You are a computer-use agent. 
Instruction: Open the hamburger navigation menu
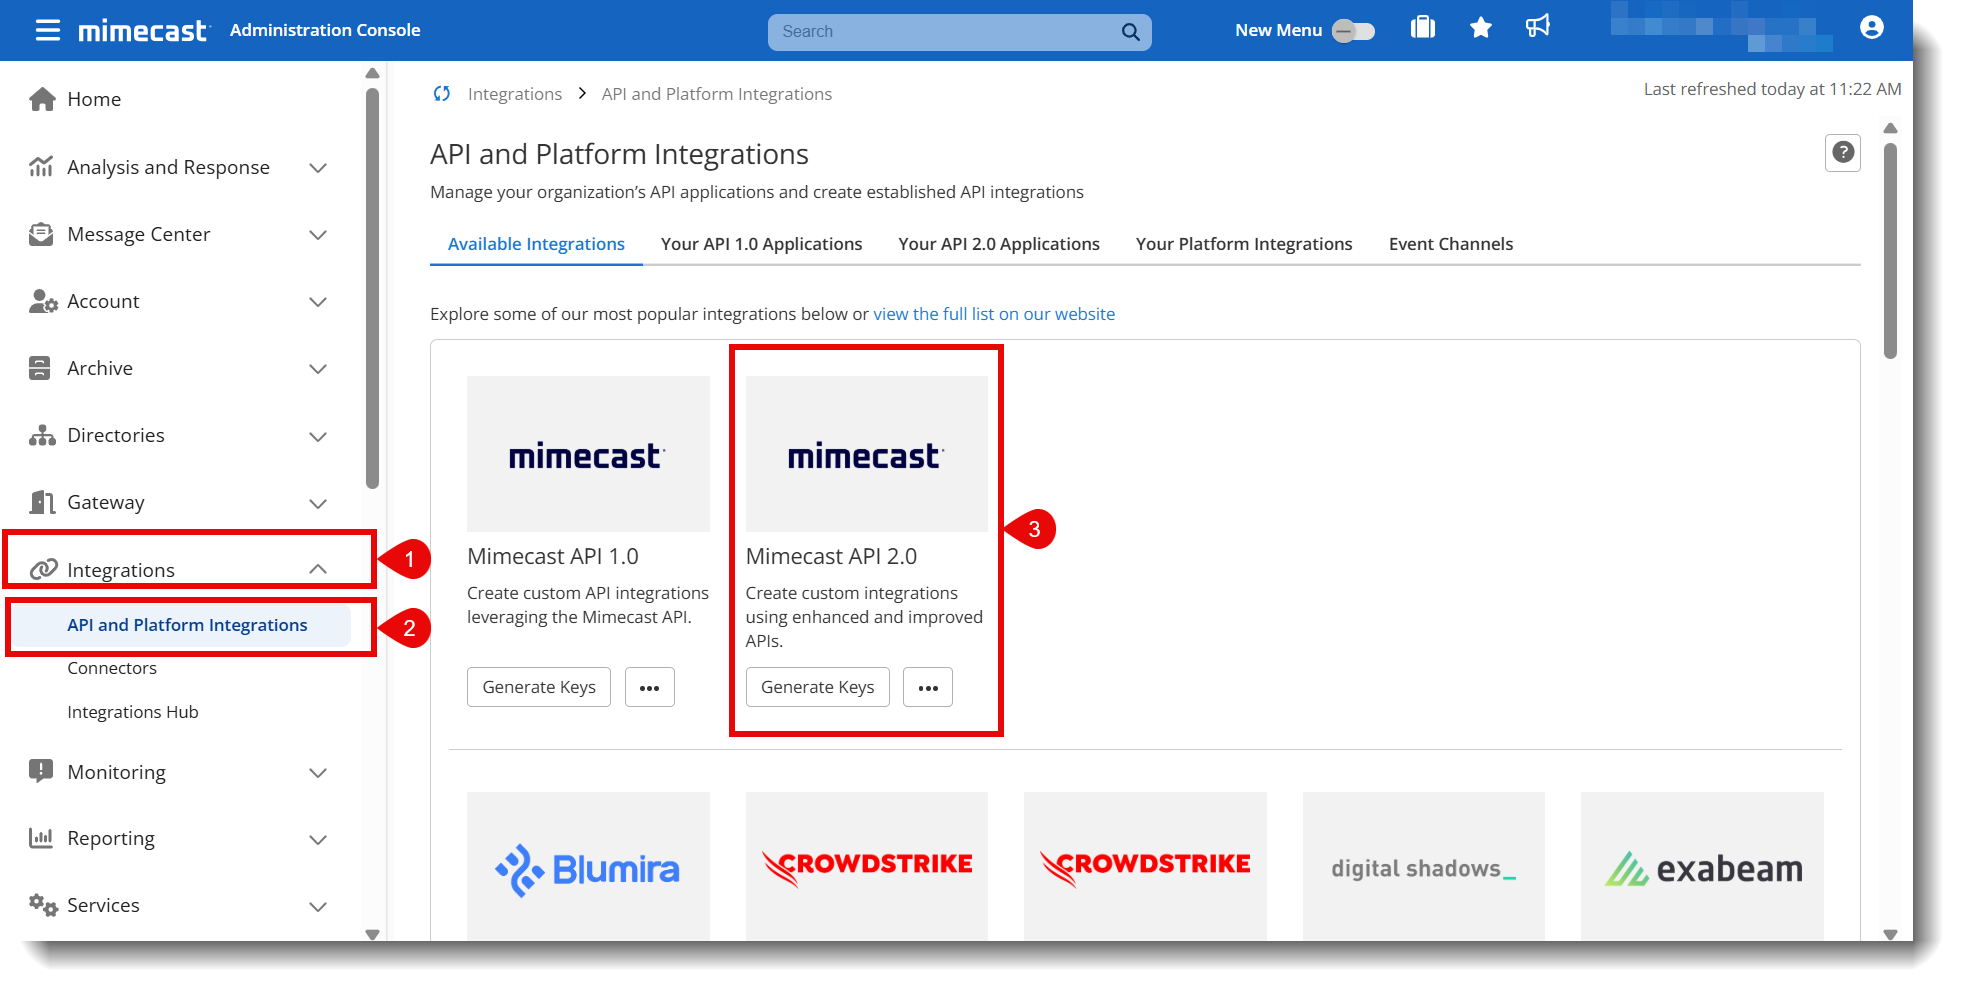47,29
